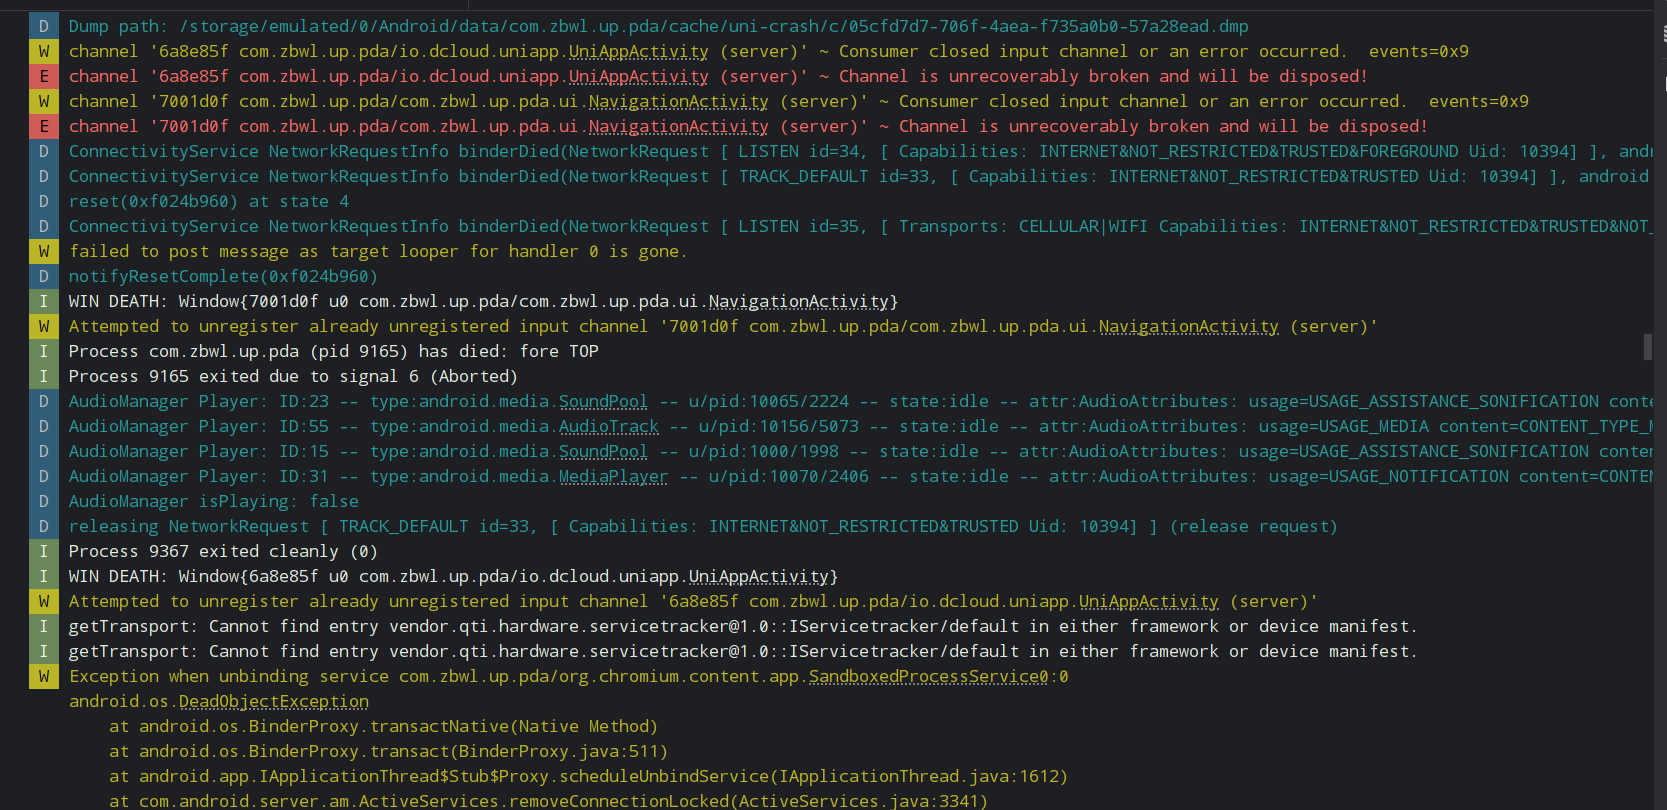Click the vertical scrollbar thumb on the right
This screenshot has width=1667, height=810.
point(1647,346)
